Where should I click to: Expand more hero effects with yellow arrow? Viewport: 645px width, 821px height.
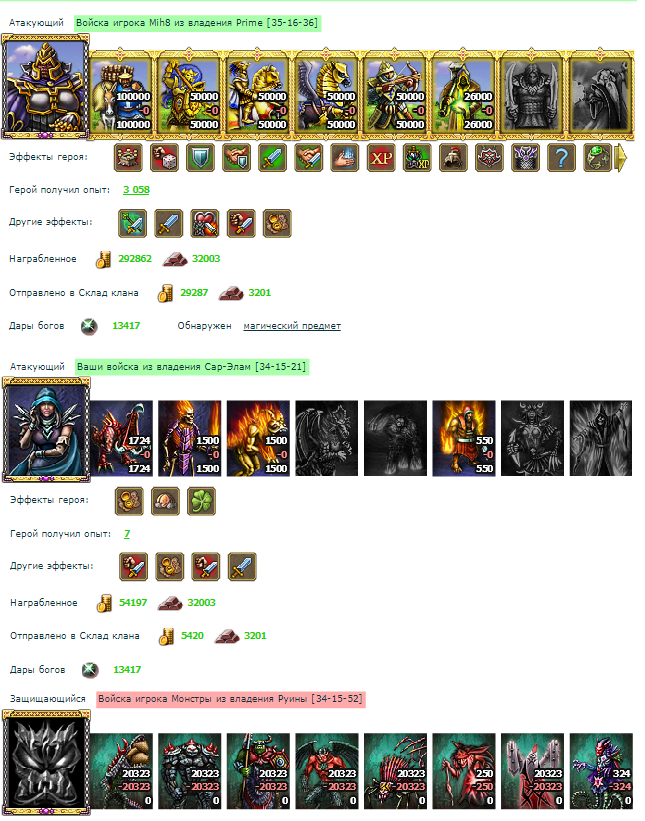click(x=620, y=158)
